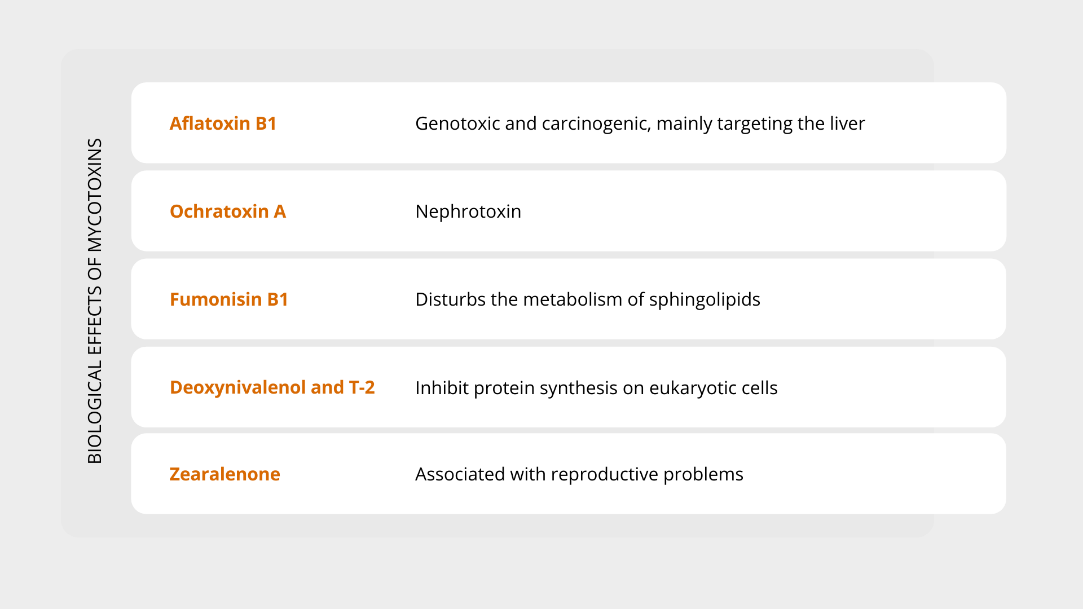The width and height of the screenshot is (1083, 609).
Task: Click the vertical Biological Effects of Mycotoxins title
Action: pos(95,301)
